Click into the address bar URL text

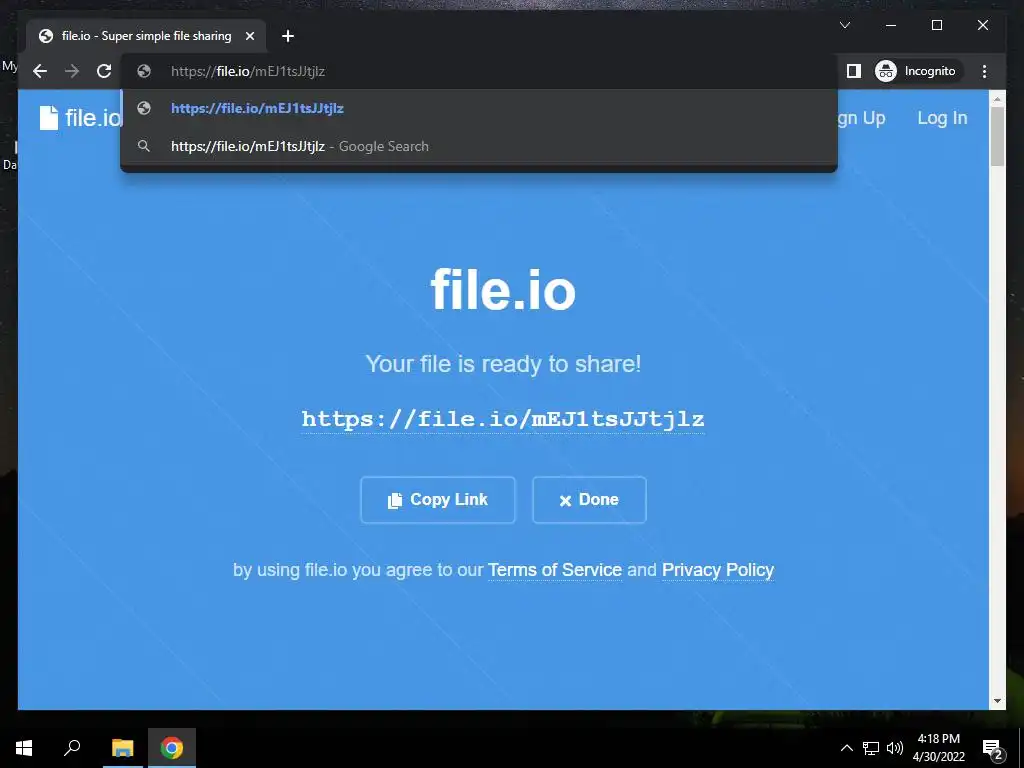(248, 71)
